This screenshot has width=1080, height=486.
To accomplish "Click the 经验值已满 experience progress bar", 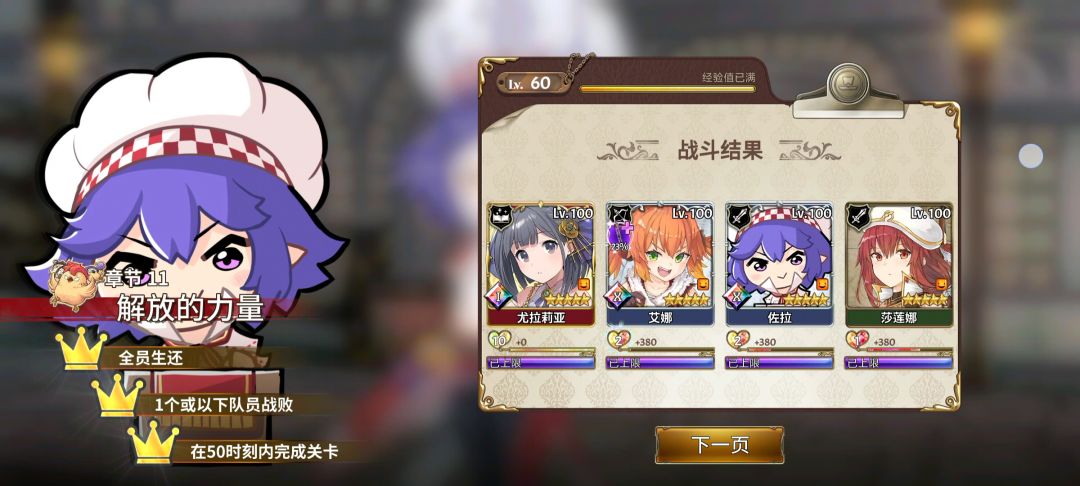I will click(x=667, y=89).
